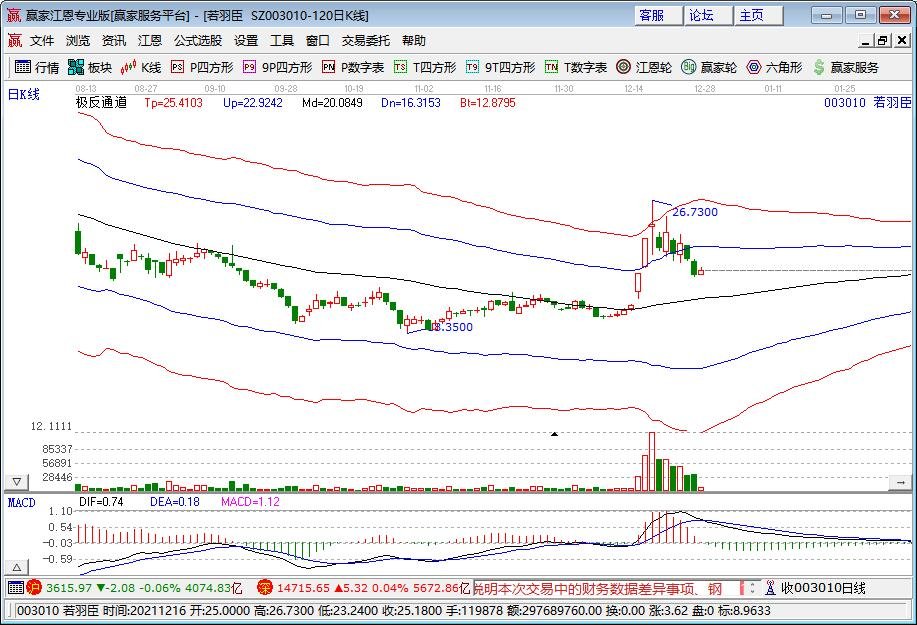Click the 论坛 forum button

click(x=708, y=15)
